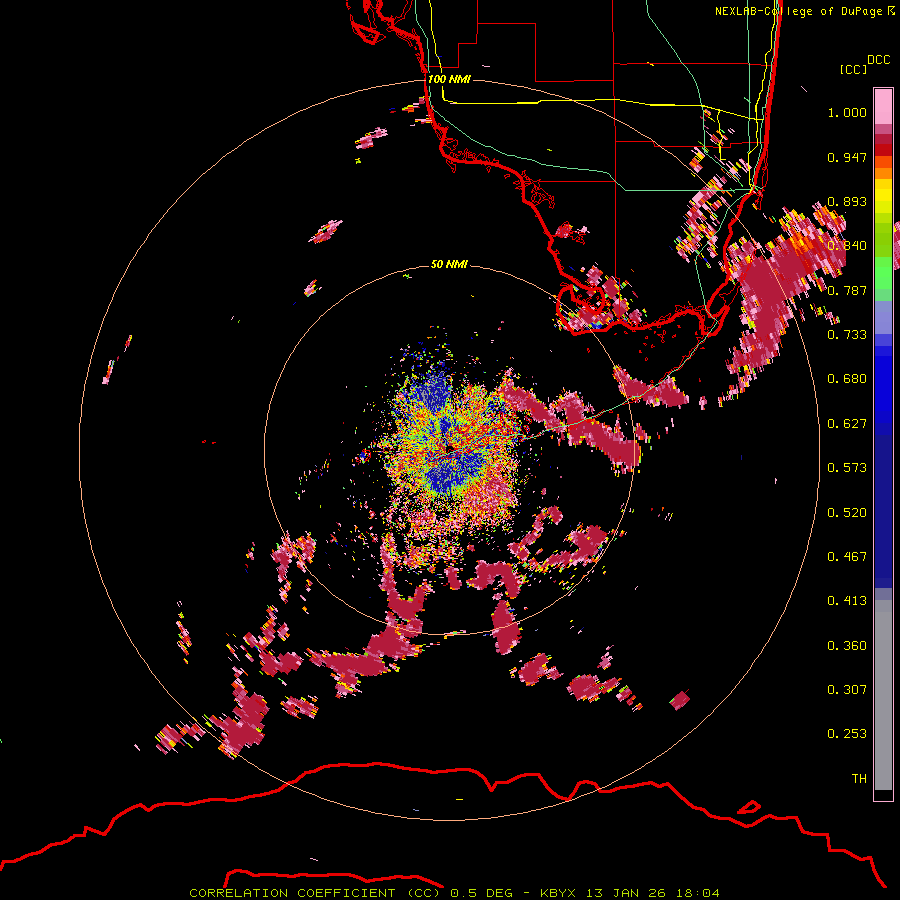Pick the light pink swatch atop the color bar
The height and width of the screenshot is (900, 900).
pyautogui.click(x=883, y=107)
